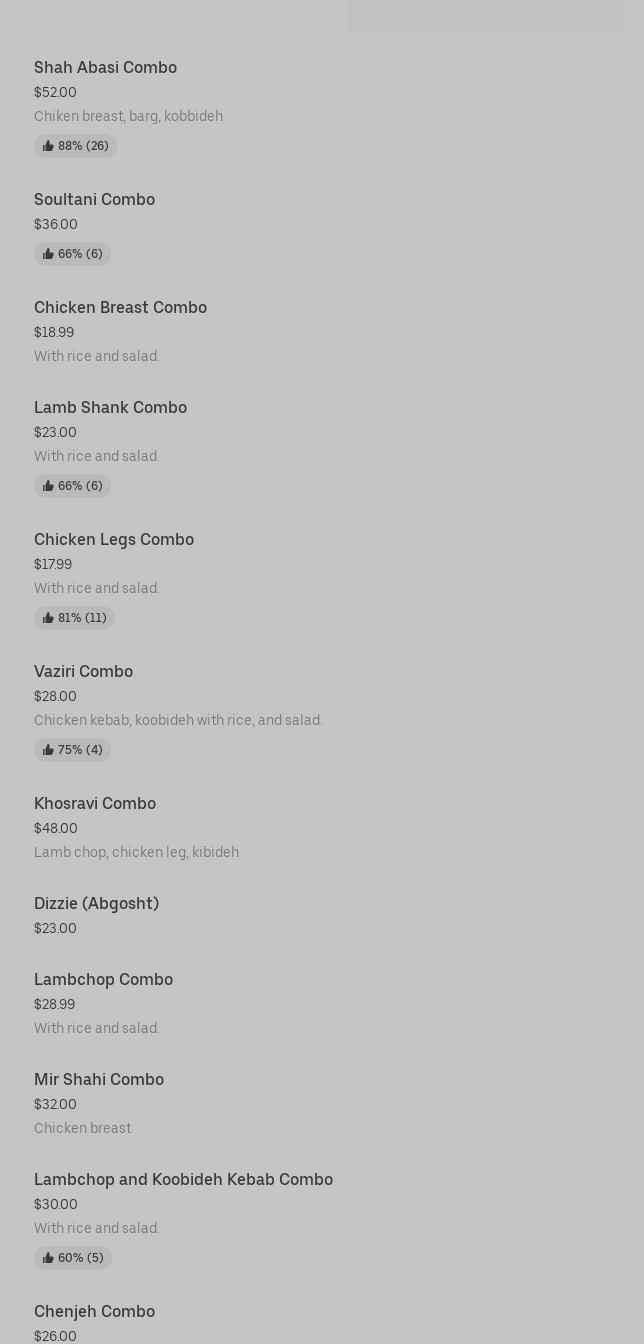Open Dizzie (Abgosht) menu item
This screenshot has width=644, height=1344.
click(96, 903)
